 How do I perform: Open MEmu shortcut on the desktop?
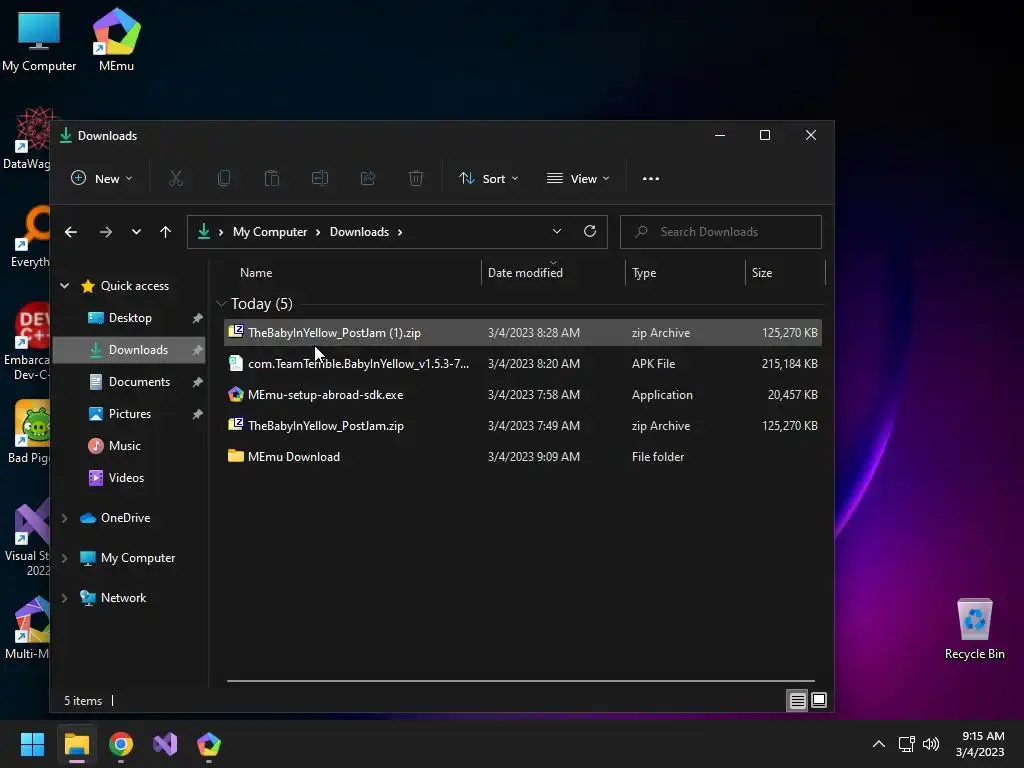[x=116, y=40]
